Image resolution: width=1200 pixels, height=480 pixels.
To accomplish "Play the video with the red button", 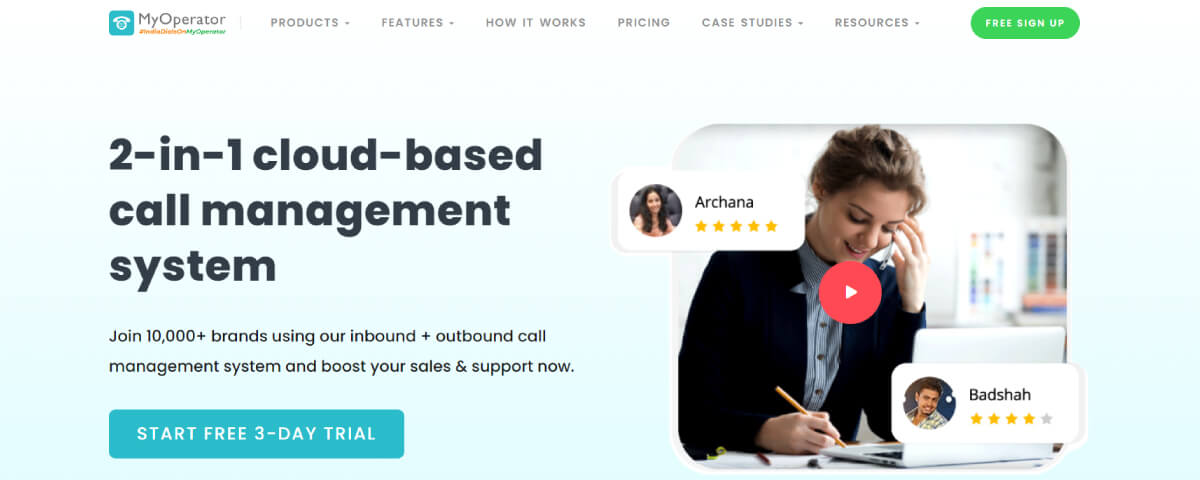I will [850, 292].
